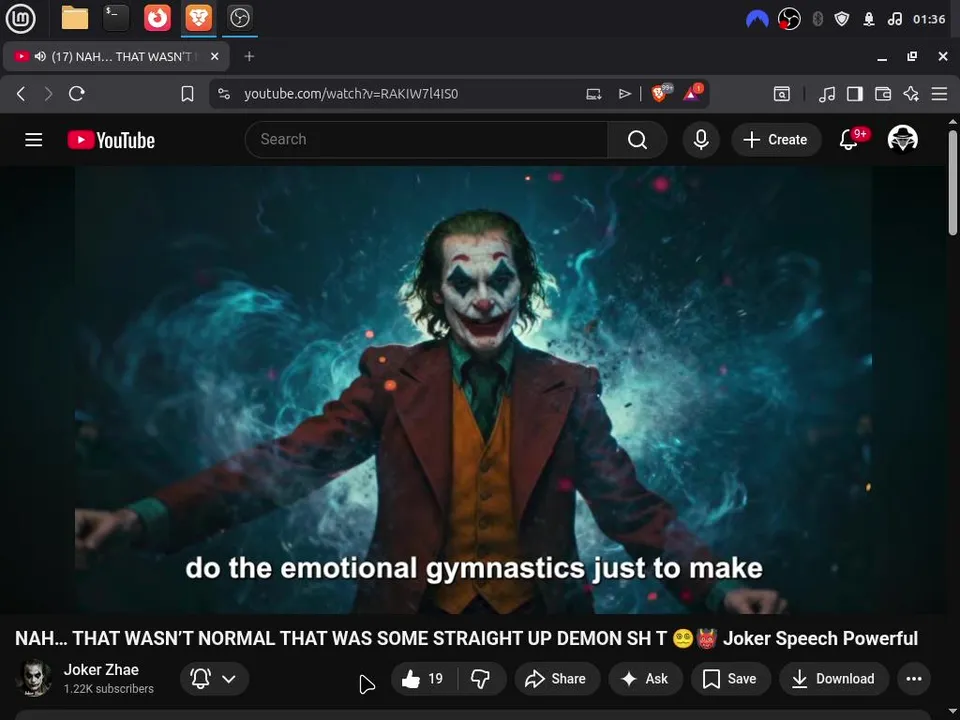
Task: Click the youtube.com URL address field
Action: [x=351, y=94]
